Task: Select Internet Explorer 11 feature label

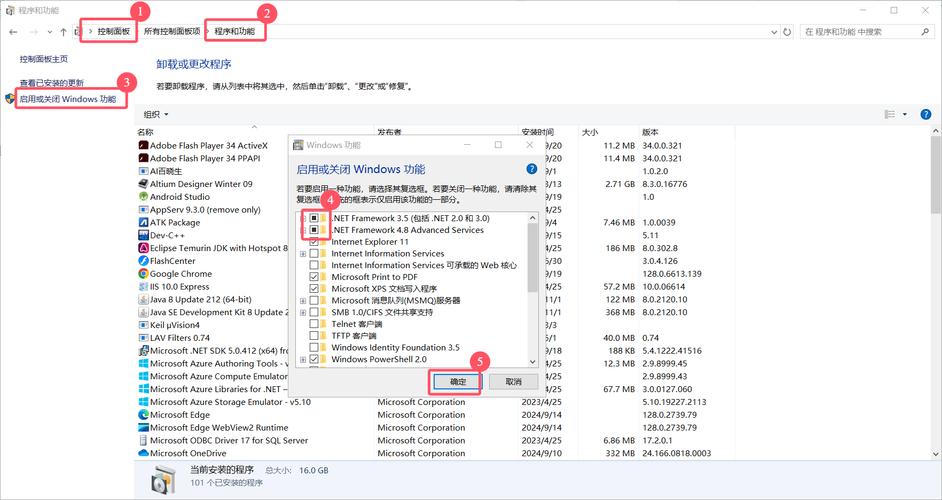Action: tap(369, 242)
